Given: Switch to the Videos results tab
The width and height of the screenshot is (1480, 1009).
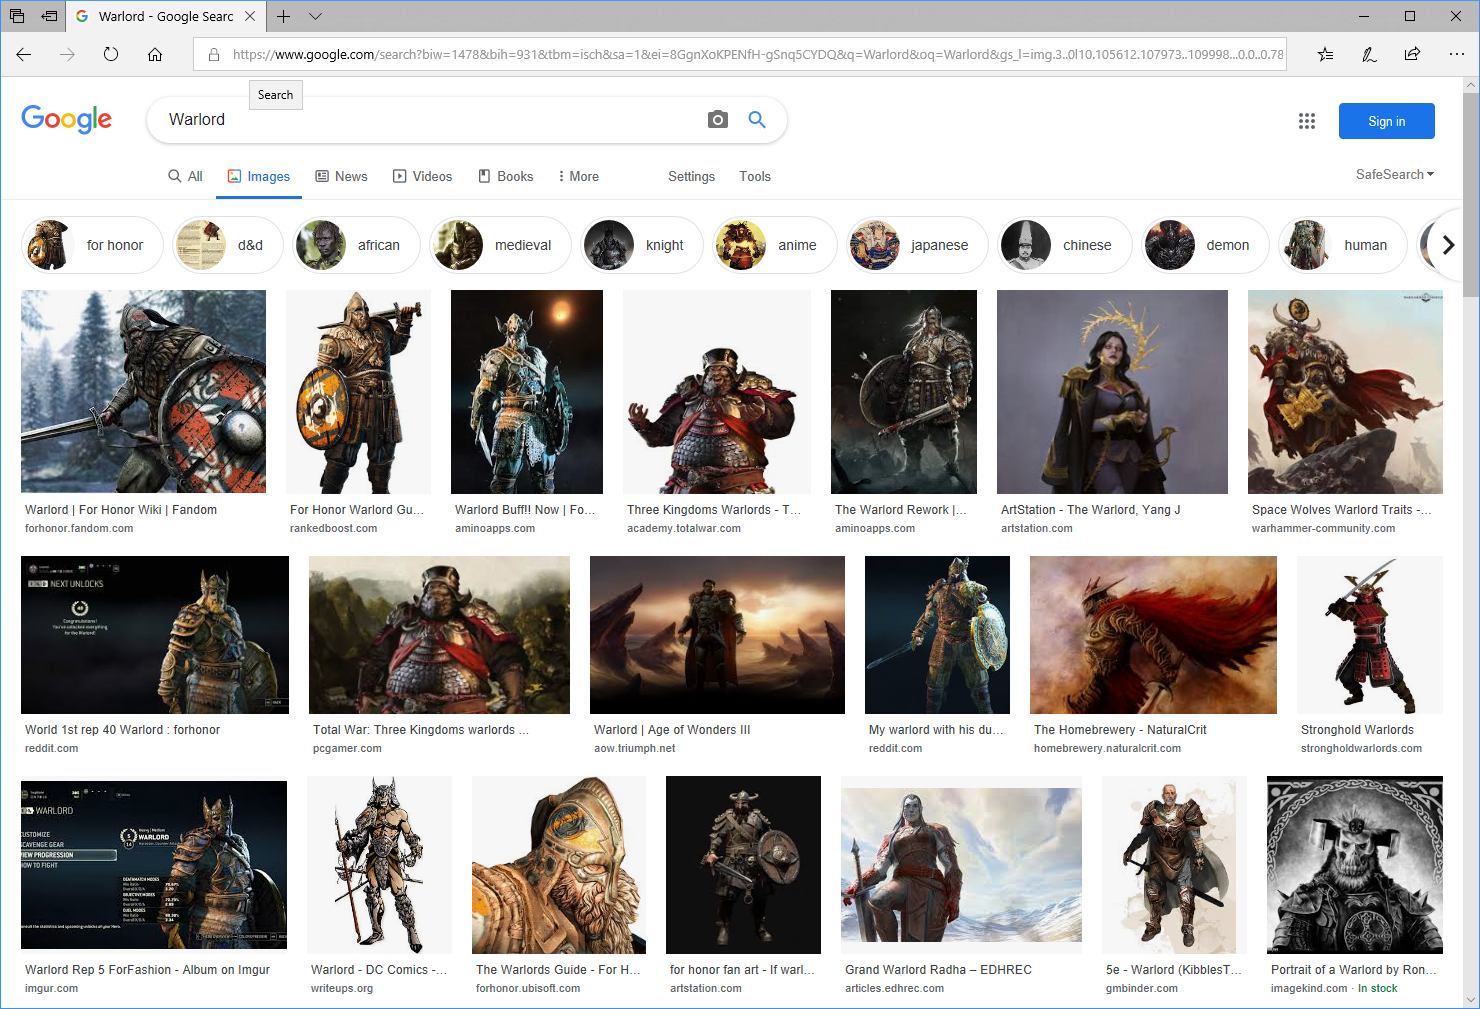Looking at the screenshot, I should pos(422,176).
